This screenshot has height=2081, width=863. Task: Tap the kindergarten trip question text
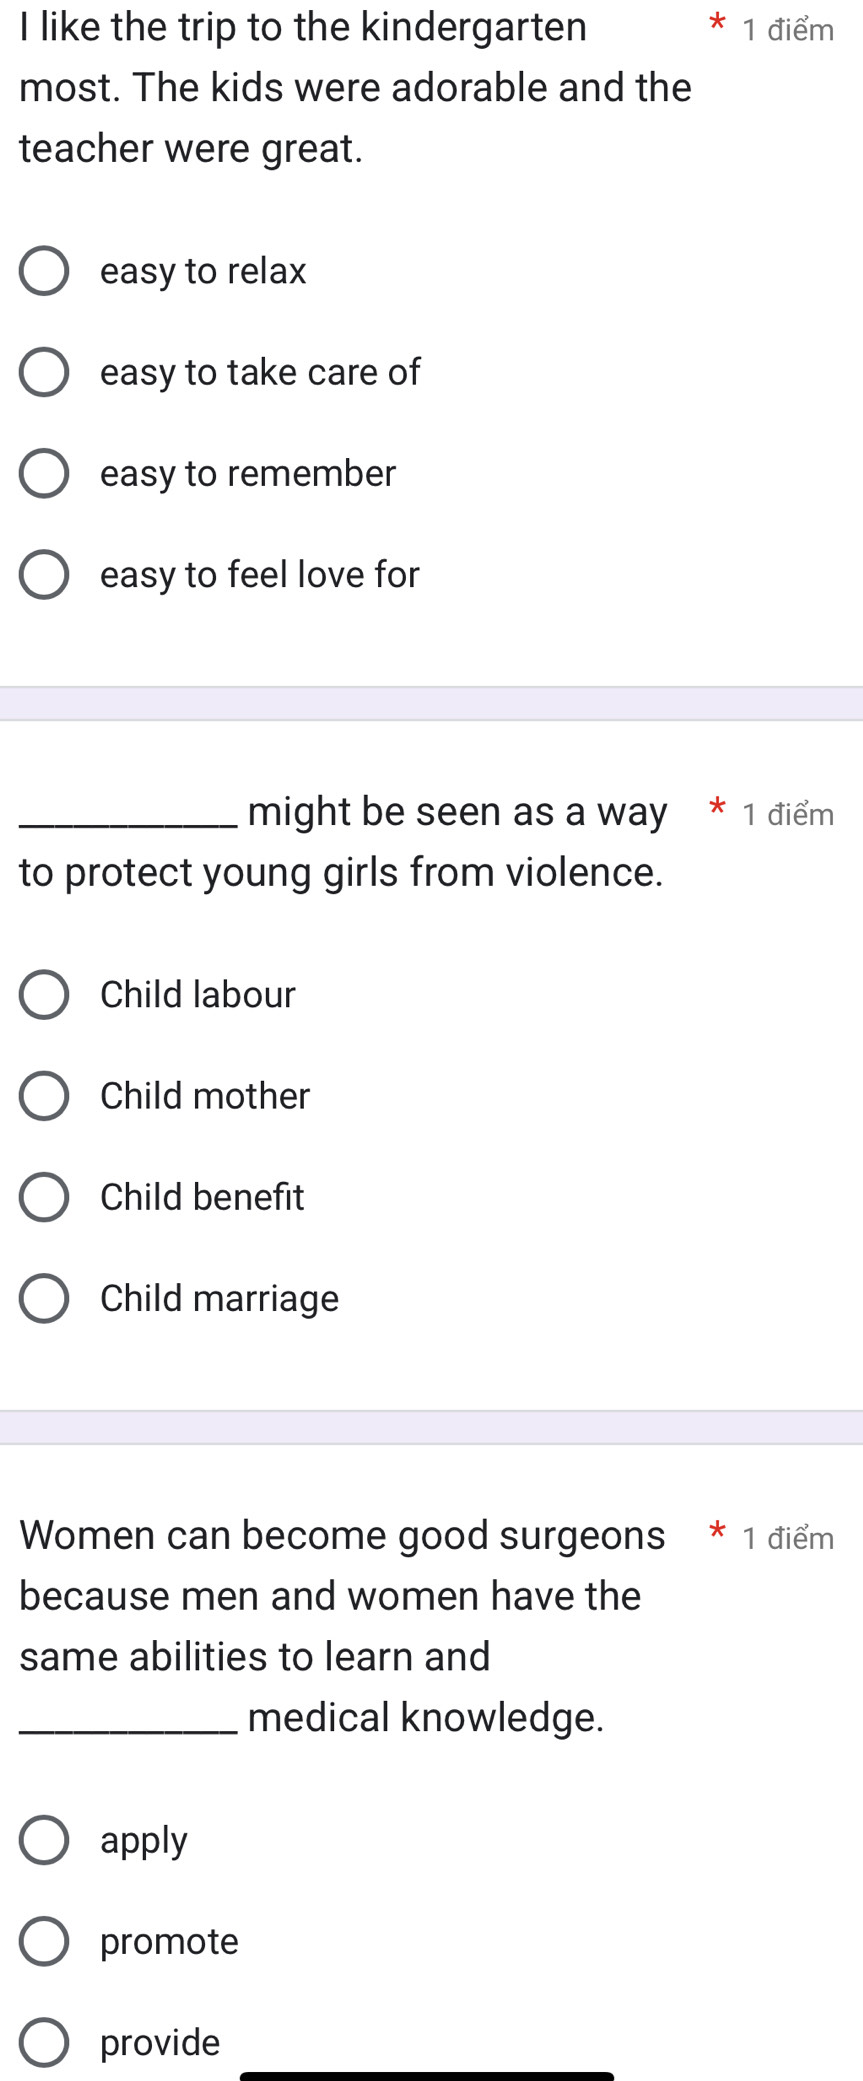pos(355,88)
